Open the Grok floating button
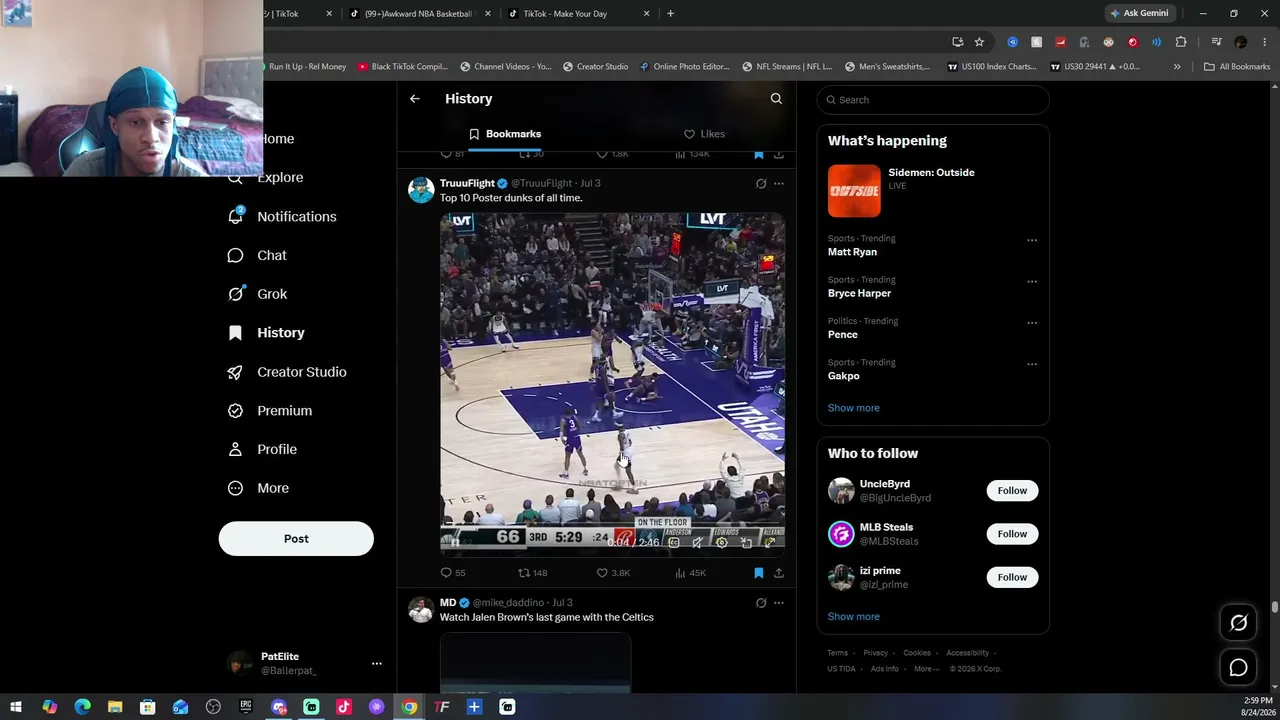Viewport: 1280px width, 720px height. tap(1238, 623)
